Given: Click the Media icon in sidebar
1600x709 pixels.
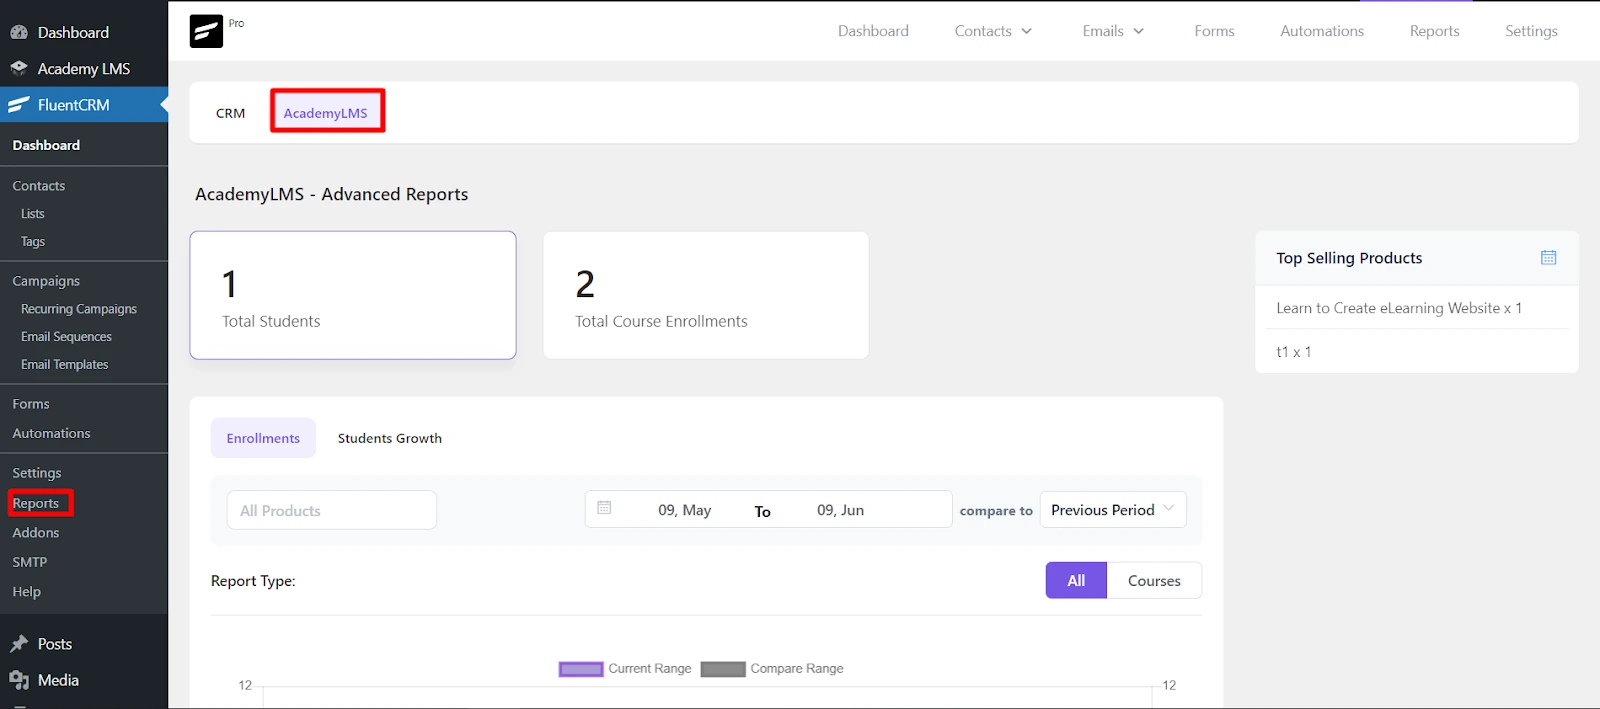Looking at the screenshot, I should (x=19, y=680).
